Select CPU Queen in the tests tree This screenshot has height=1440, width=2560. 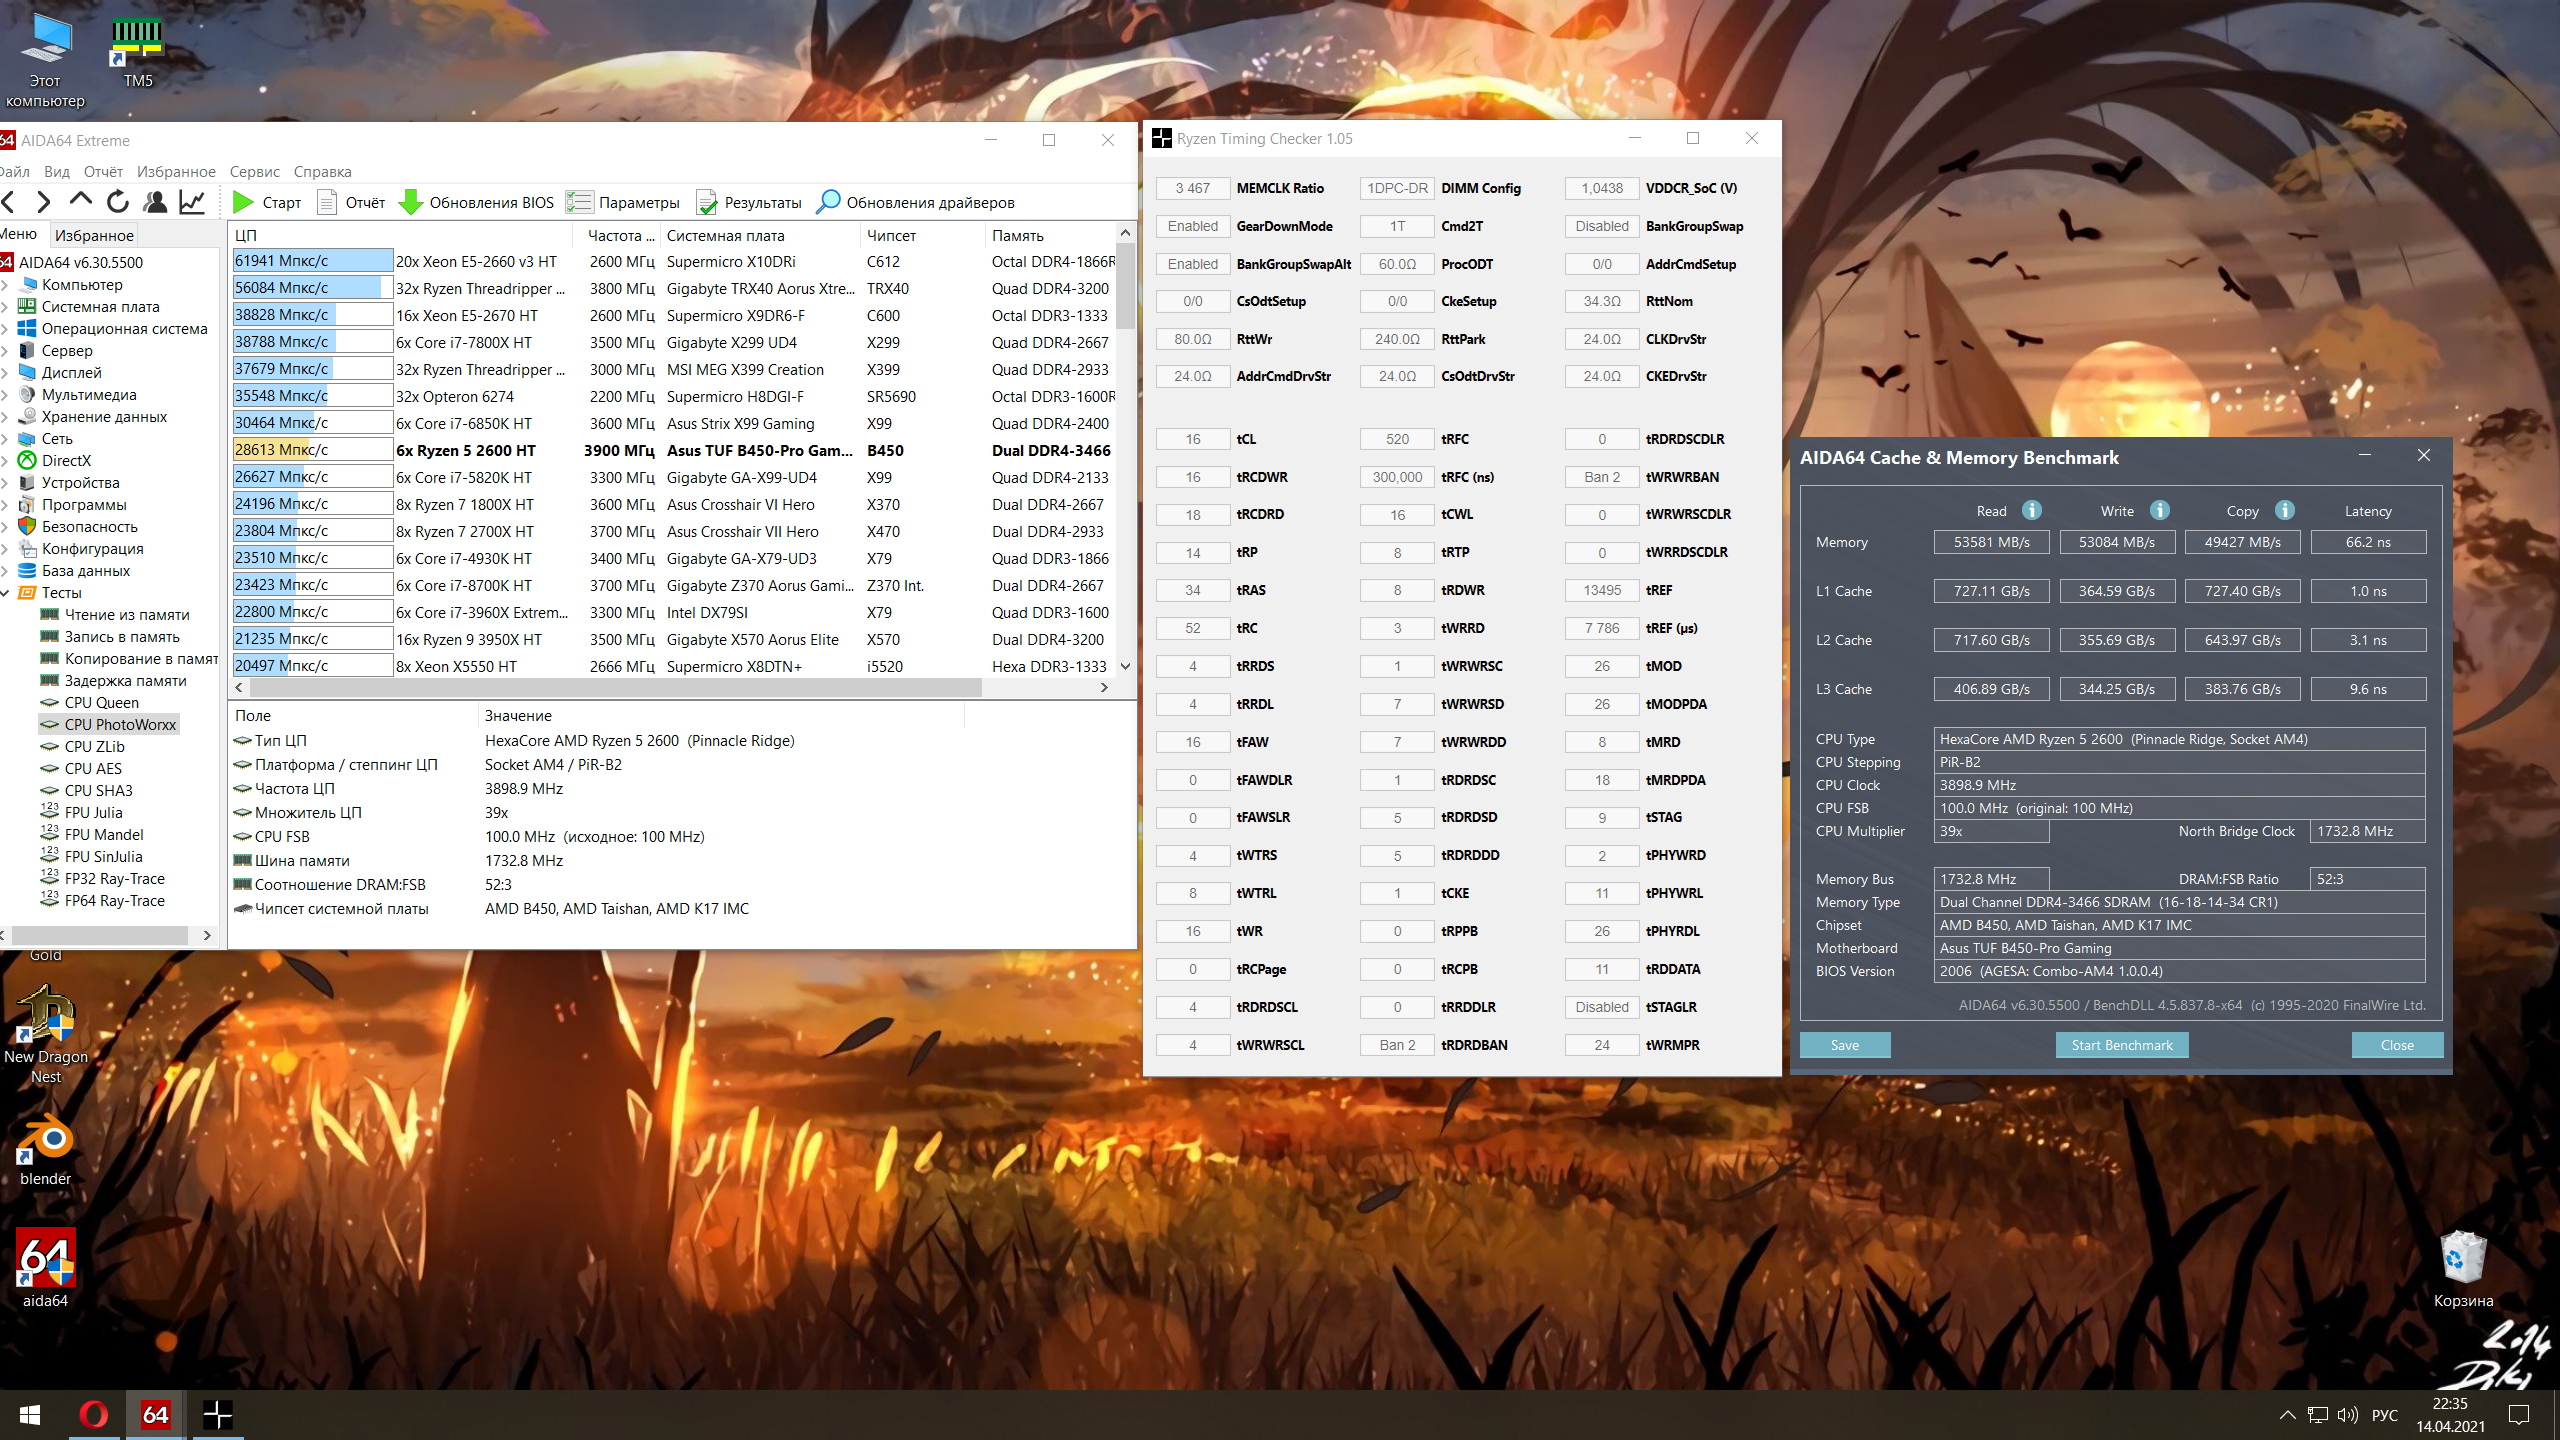click(101, 703)
